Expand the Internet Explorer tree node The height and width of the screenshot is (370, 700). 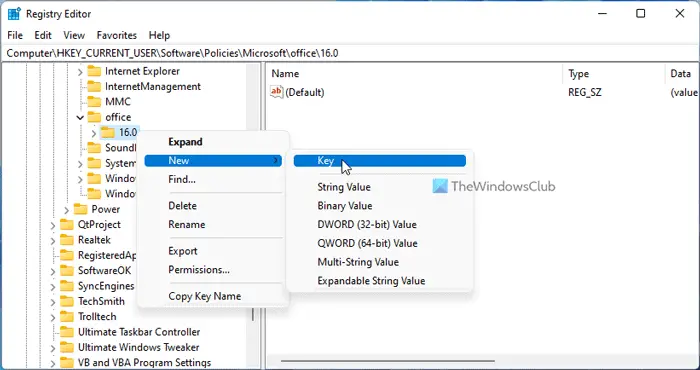(x=80, y=71)
